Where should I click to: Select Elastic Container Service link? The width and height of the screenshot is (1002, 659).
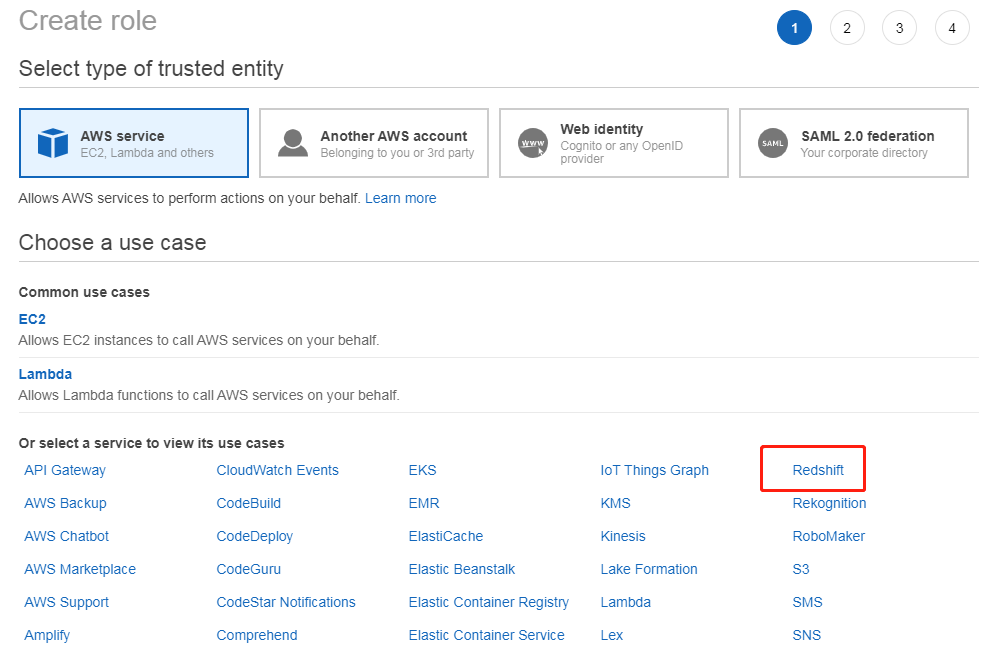coord(487,635)
